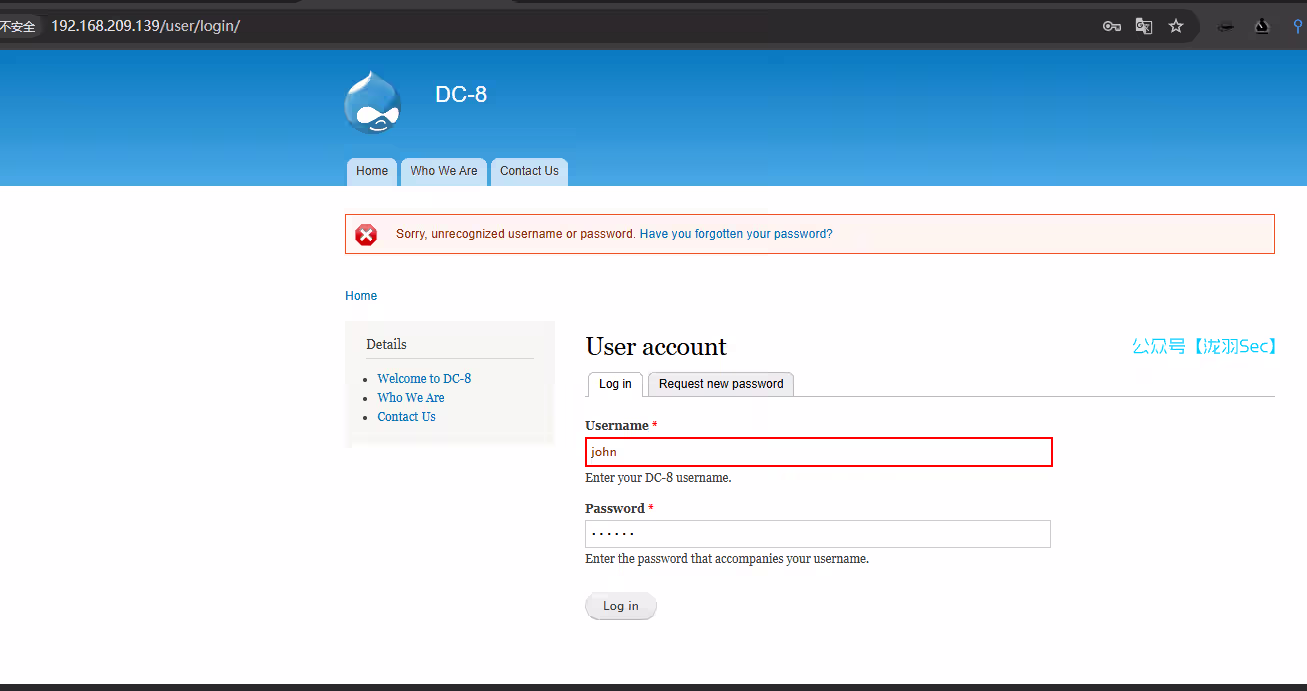Screen dimensions: 1307x691
Task: Open the Who We Are navigation tab
Action: pos(444,171)
